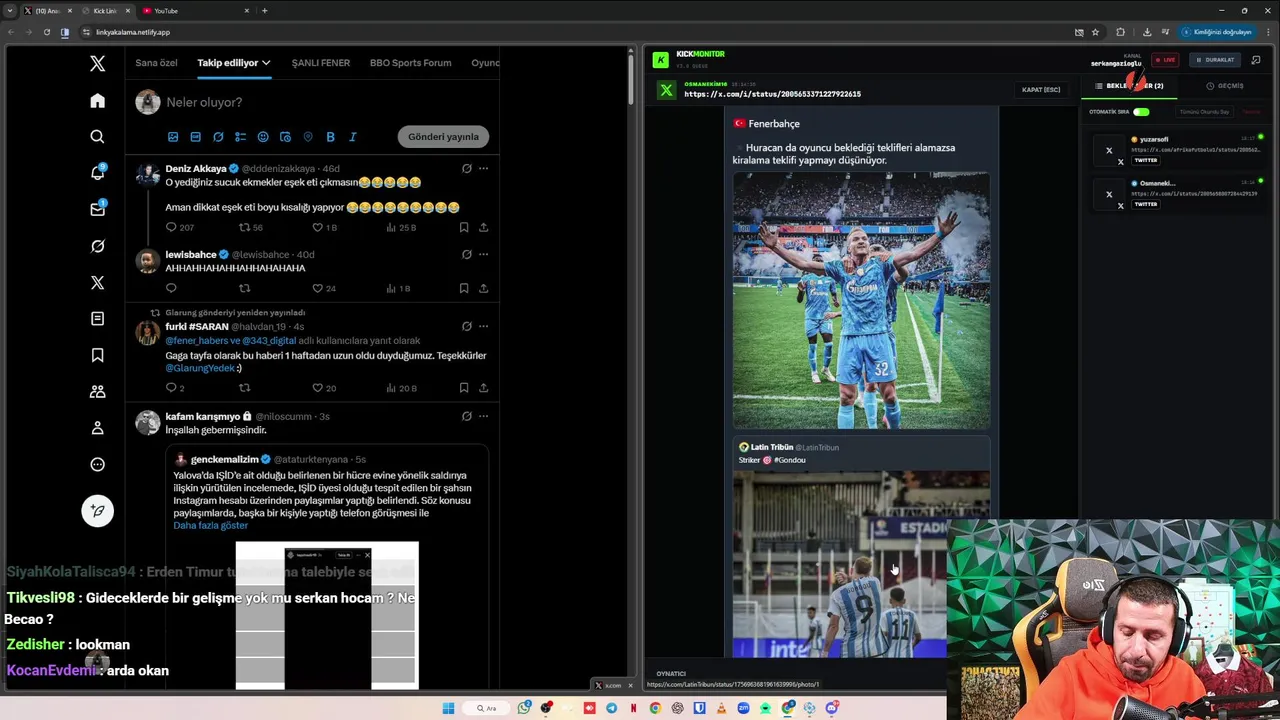Screen dimensions: 1280x720
Task: Open Messages envelope in X sidebar
Action: pos(97,209)
